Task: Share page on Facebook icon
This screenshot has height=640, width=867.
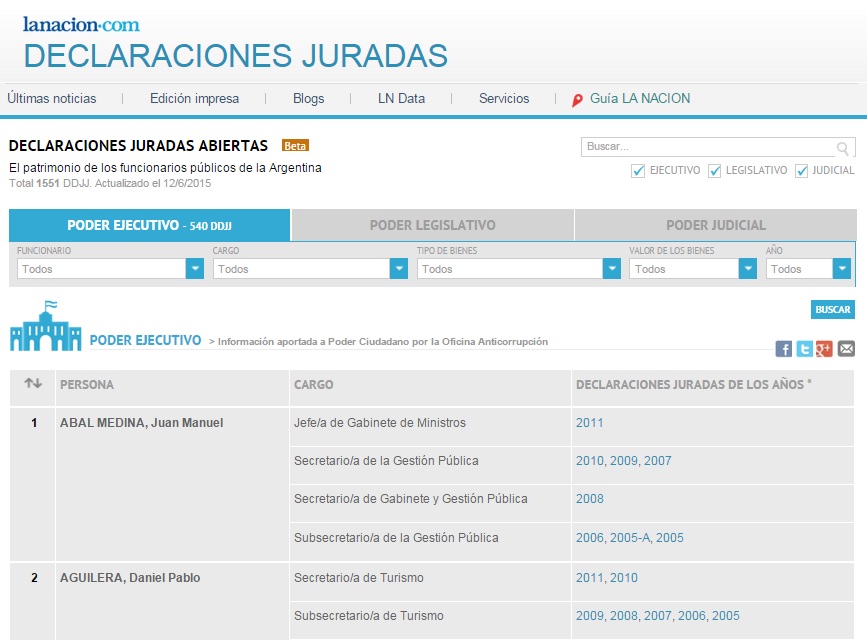Action: tap(783, 348)
